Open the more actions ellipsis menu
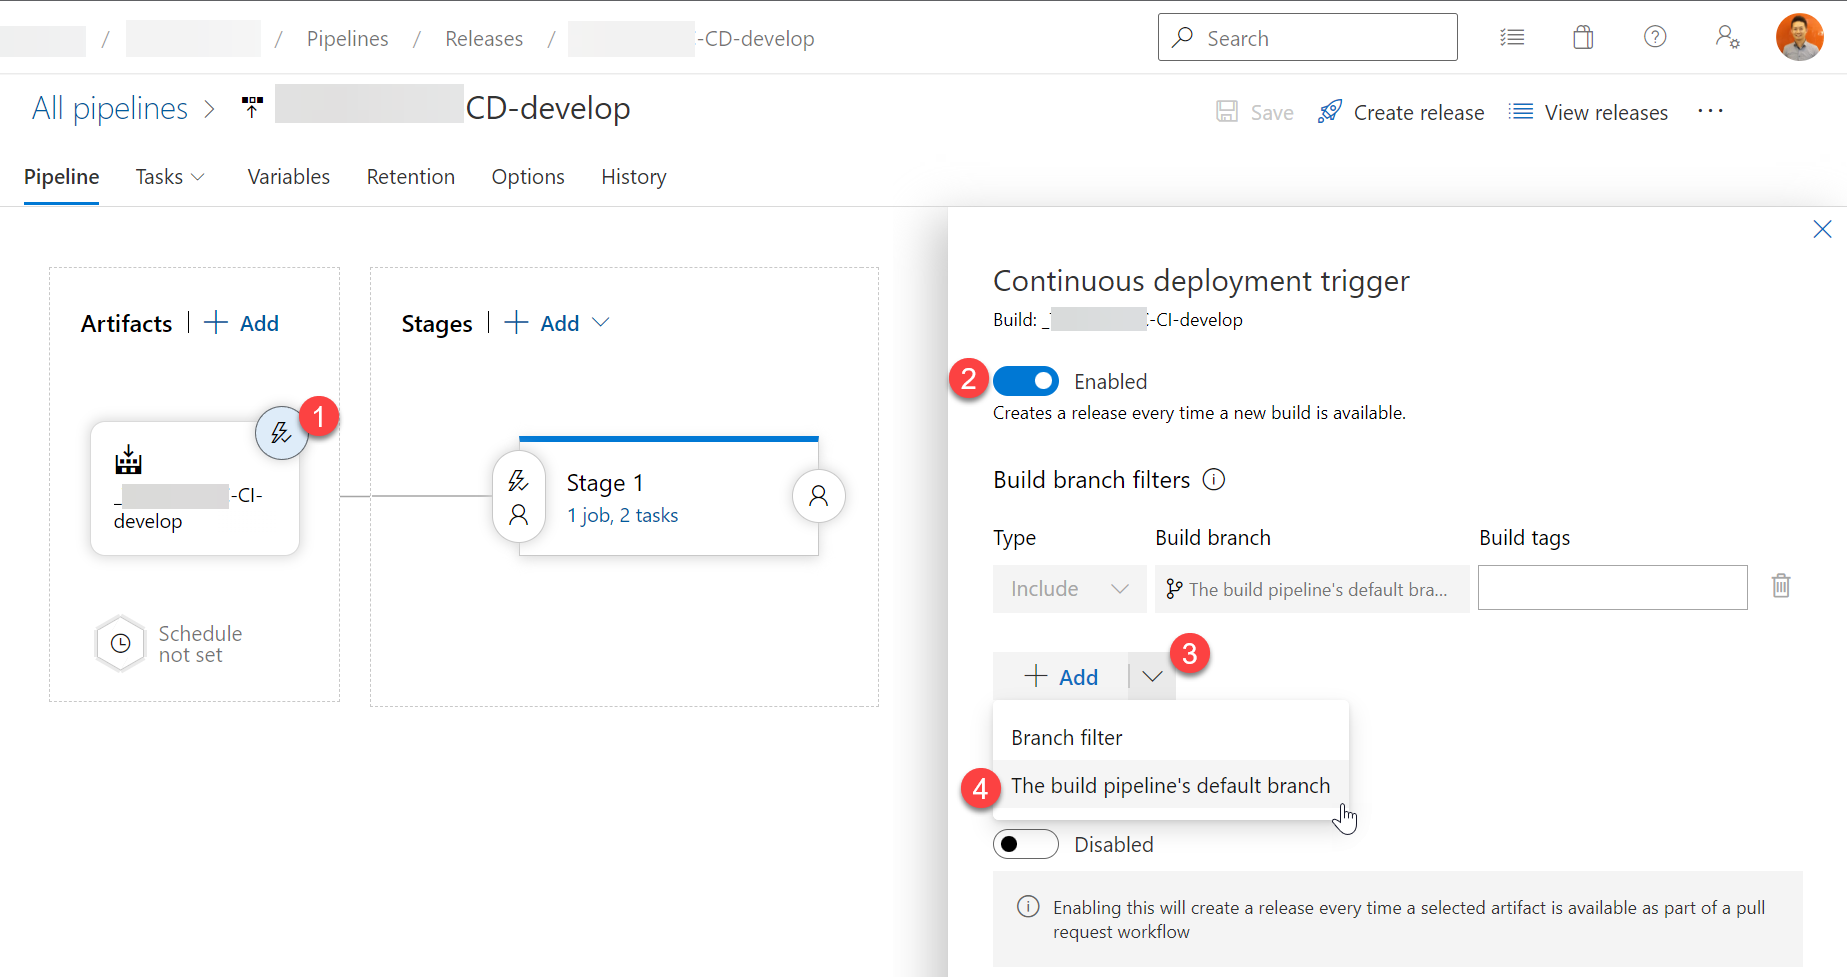Viewport: 1847px width, 977px height. click(x=1710, y=111)
